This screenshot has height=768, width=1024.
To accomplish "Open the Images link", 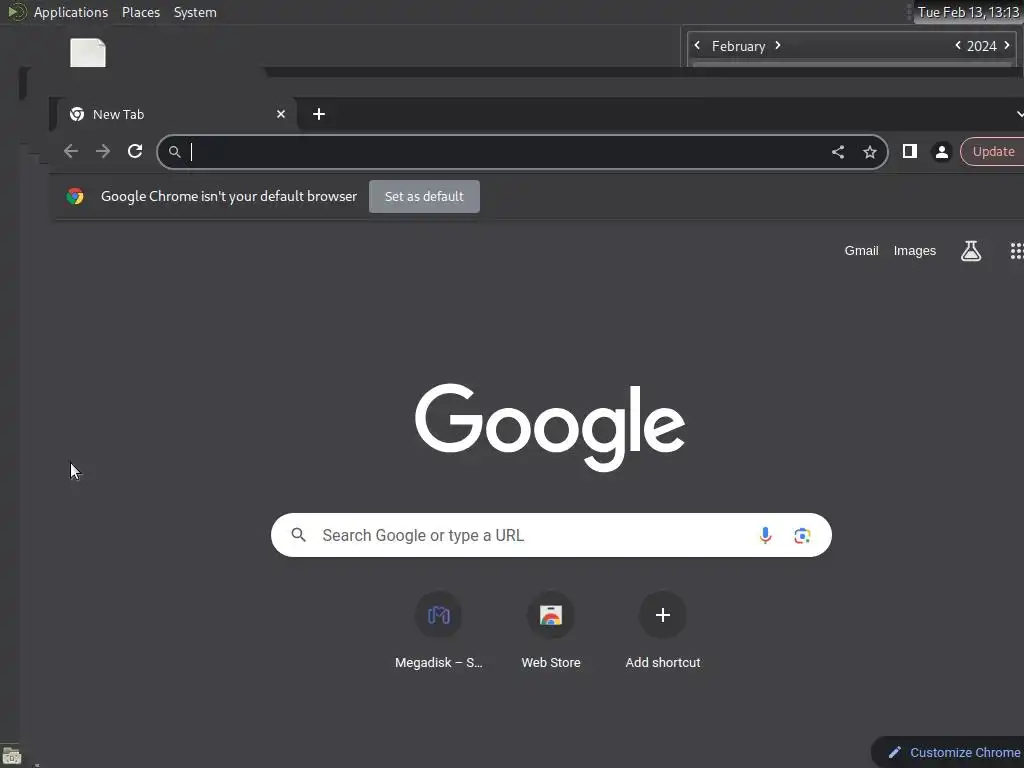I will pyautogui.click(x=914, y=251).
